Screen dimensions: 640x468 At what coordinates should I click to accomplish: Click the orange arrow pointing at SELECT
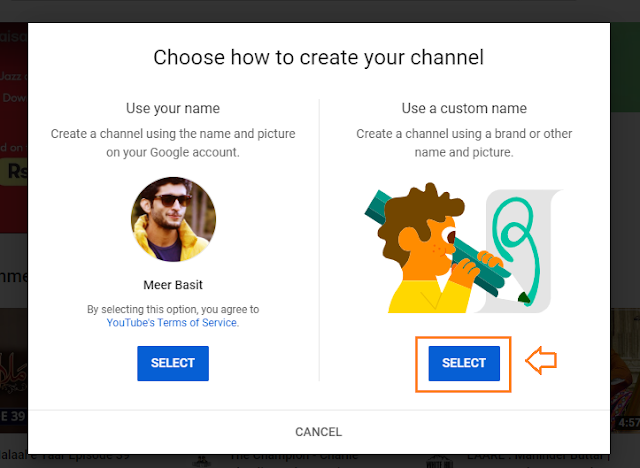(540, 362)
